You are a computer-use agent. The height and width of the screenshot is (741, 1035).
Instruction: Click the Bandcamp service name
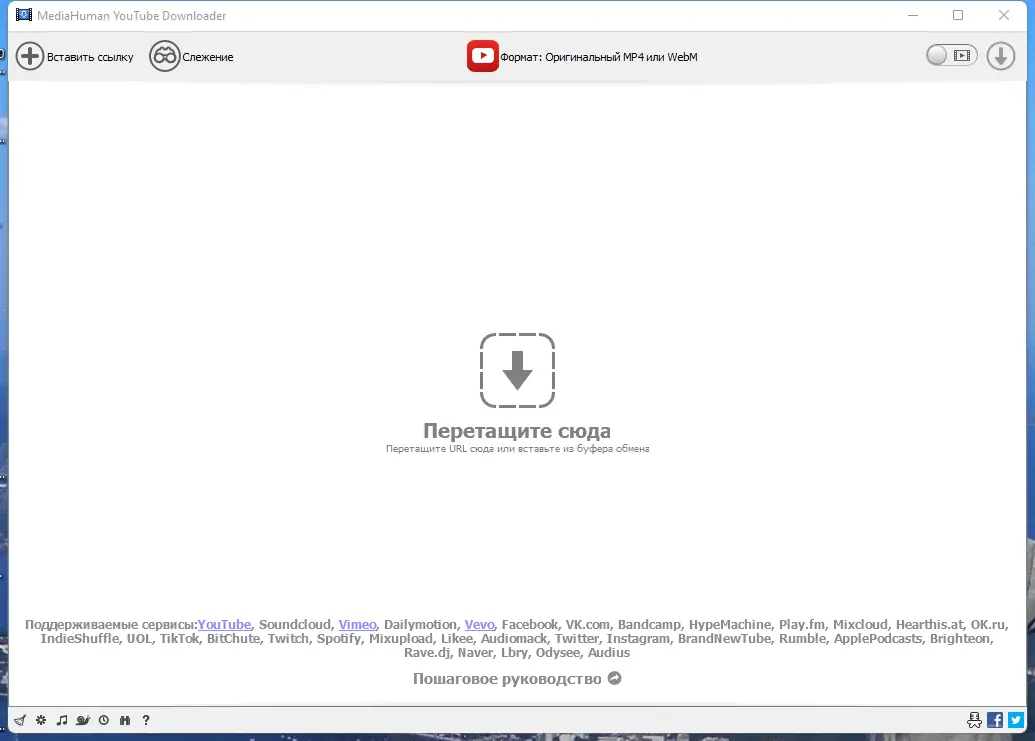click(x=649, y=624)
